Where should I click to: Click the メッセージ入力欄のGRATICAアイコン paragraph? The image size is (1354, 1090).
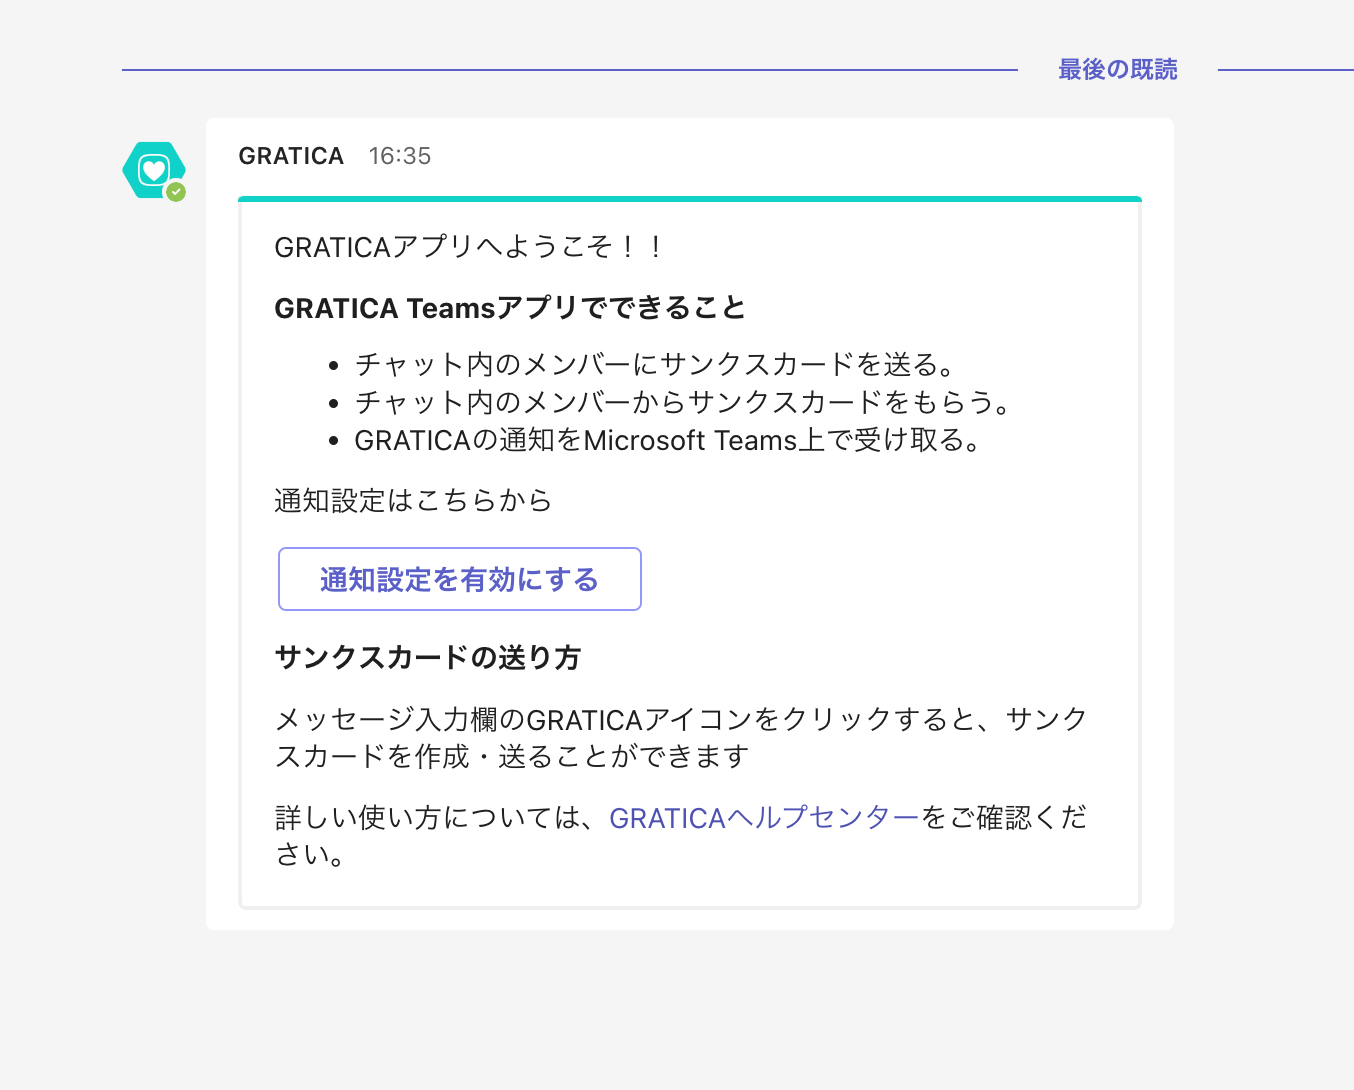(681, 738)
